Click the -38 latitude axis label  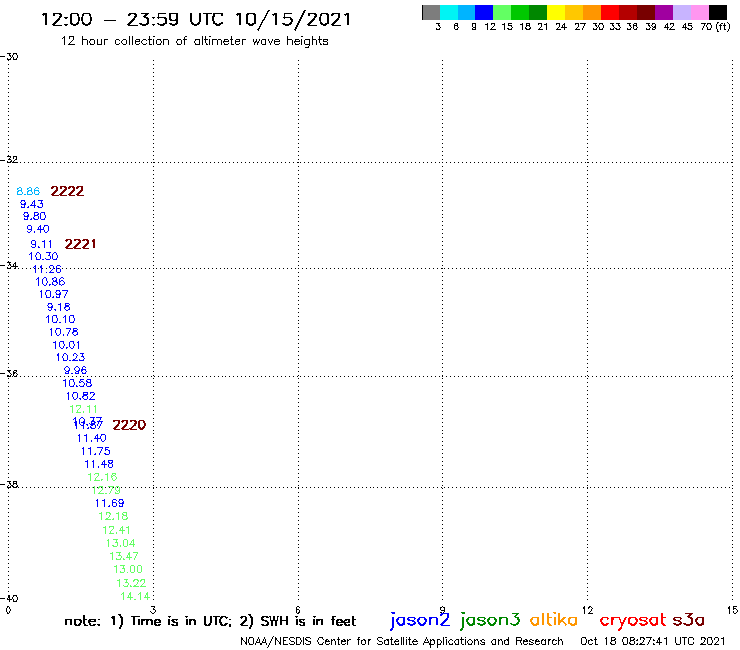(x=9, y=484)
